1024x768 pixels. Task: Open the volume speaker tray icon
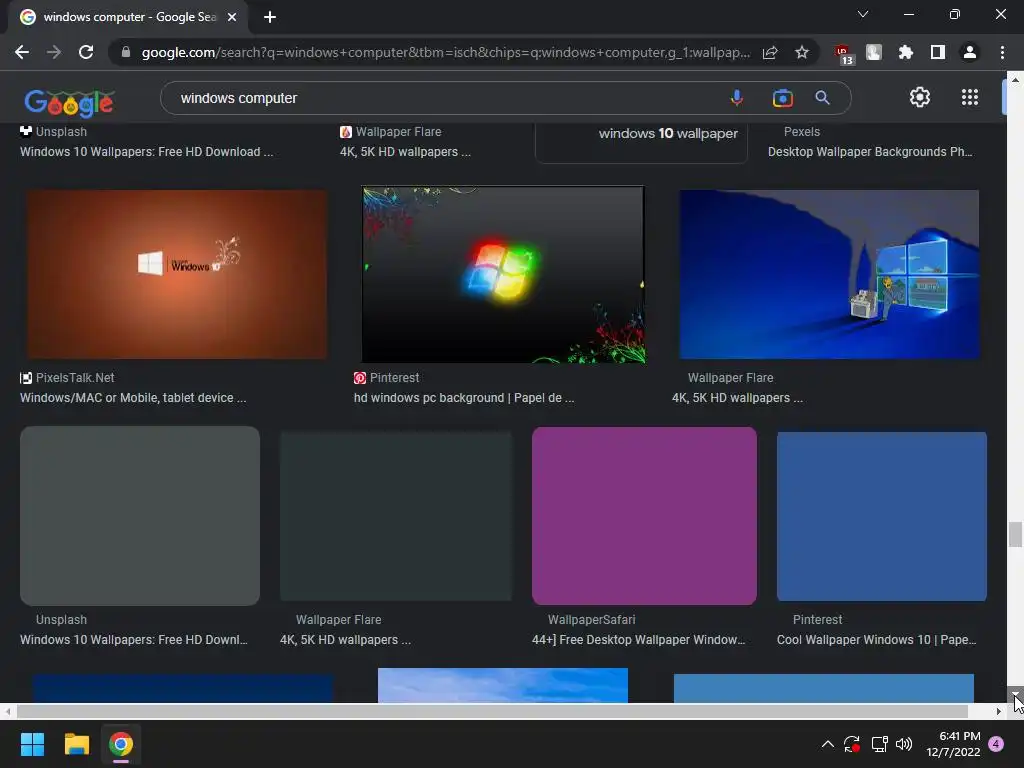tap(904, 744)
